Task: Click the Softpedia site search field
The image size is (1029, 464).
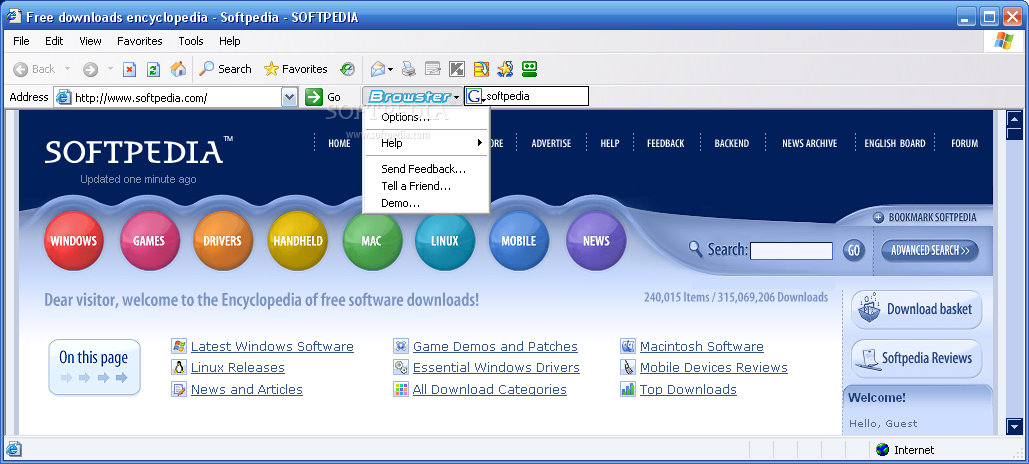Action: pos(791,251)
